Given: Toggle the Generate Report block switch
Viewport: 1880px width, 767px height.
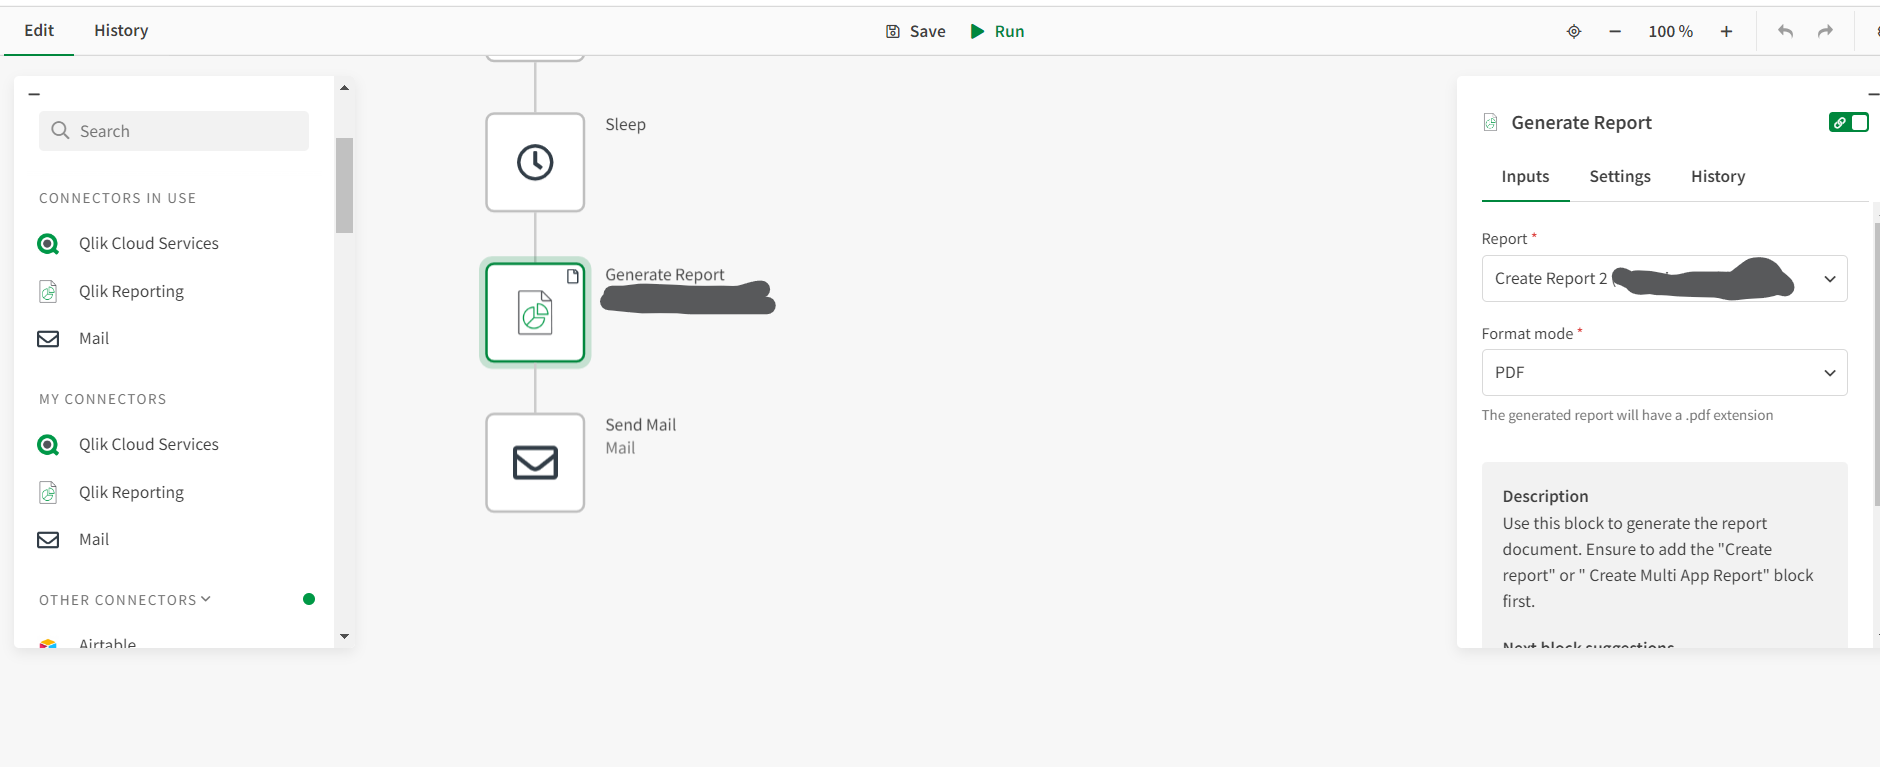Looking at the screenshot, I should (x=1848, y=122).
